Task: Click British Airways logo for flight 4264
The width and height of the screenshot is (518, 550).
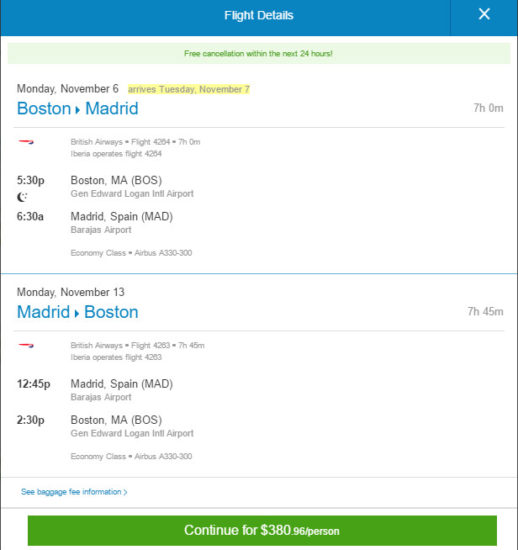Action: tap(26, 142)
